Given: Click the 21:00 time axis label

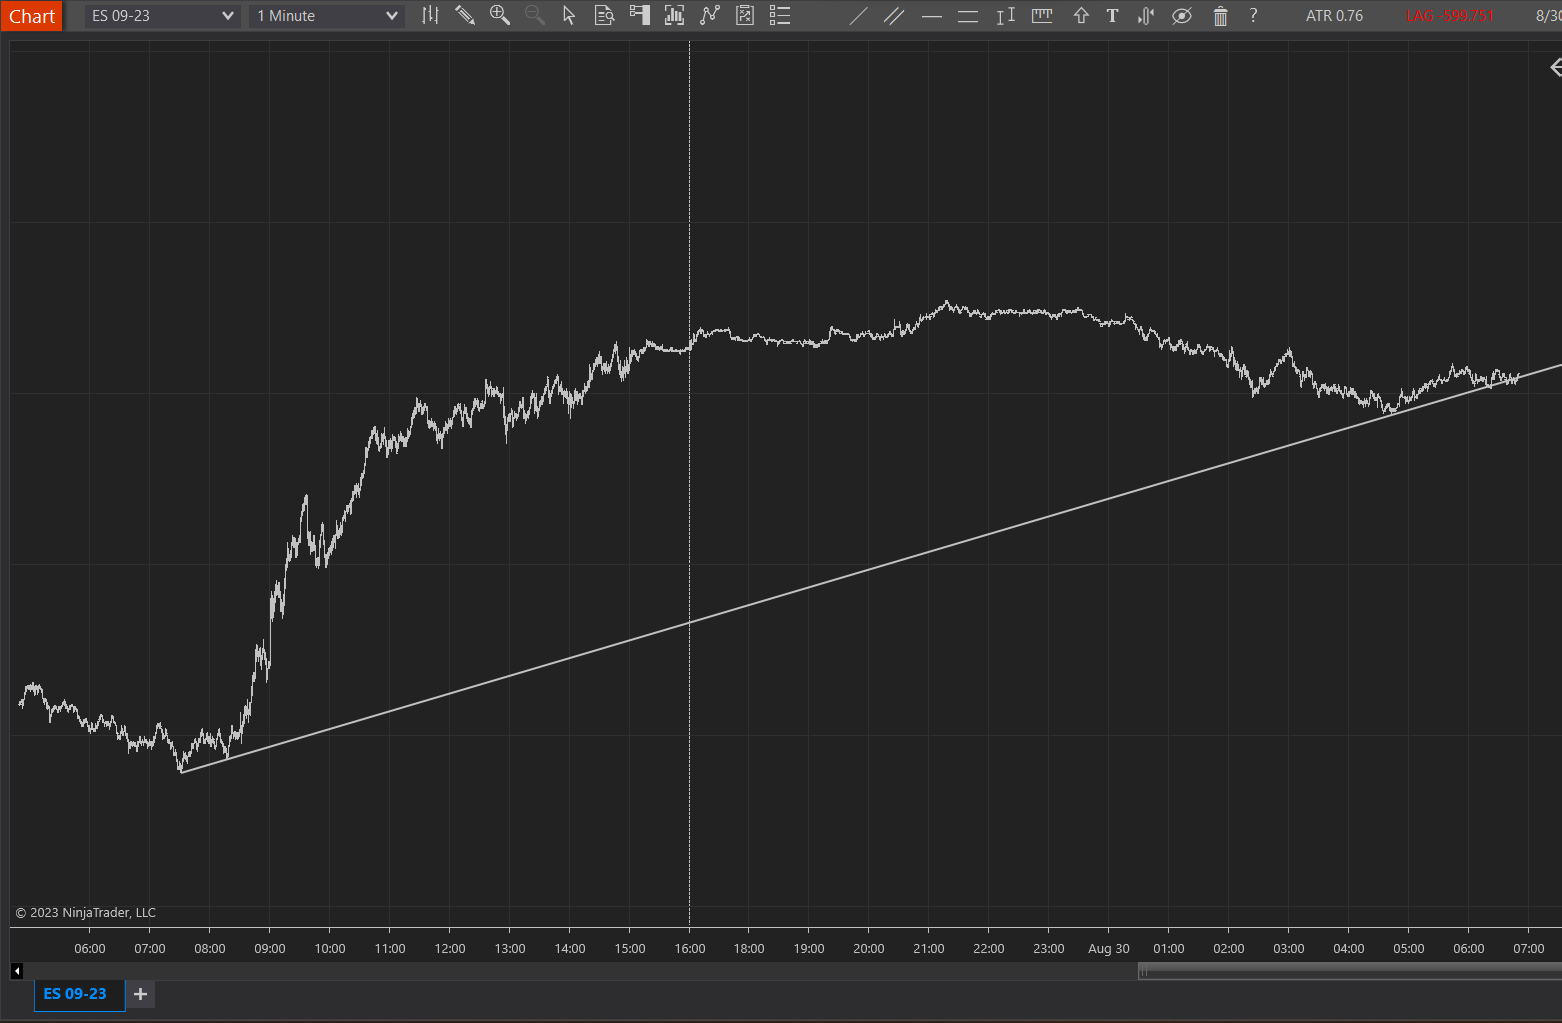Looking at the screenshot, I should pos(929,948).
